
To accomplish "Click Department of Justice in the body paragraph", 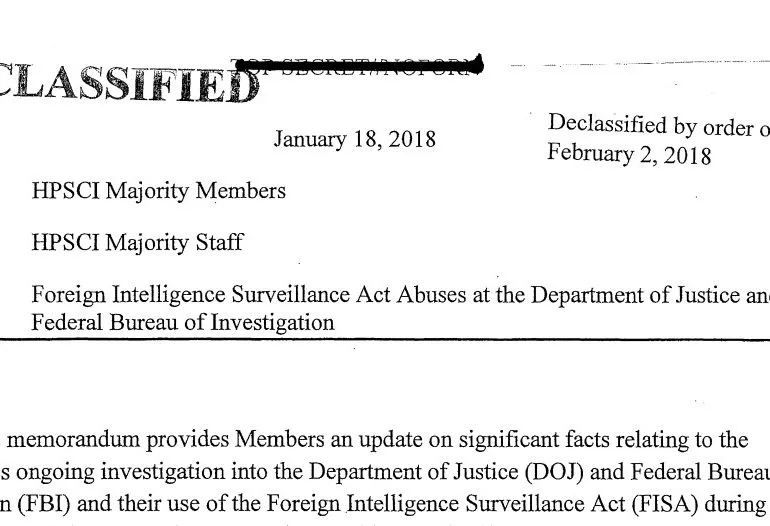I will tap(413, 472).
